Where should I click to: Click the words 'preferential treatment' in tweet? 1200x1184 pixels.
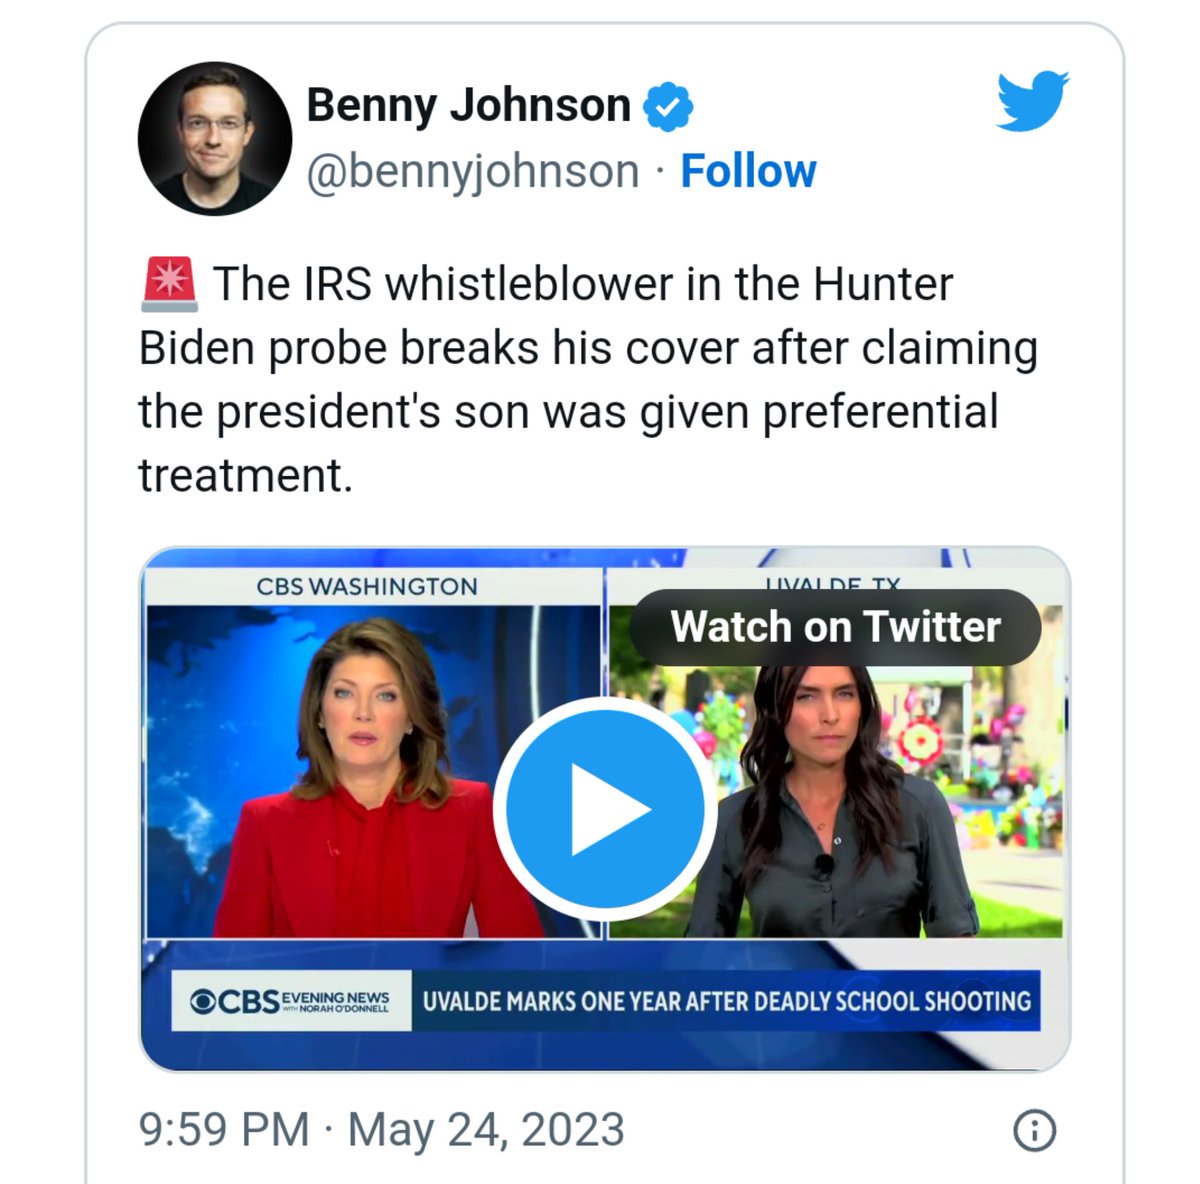(x=880, y=412)
